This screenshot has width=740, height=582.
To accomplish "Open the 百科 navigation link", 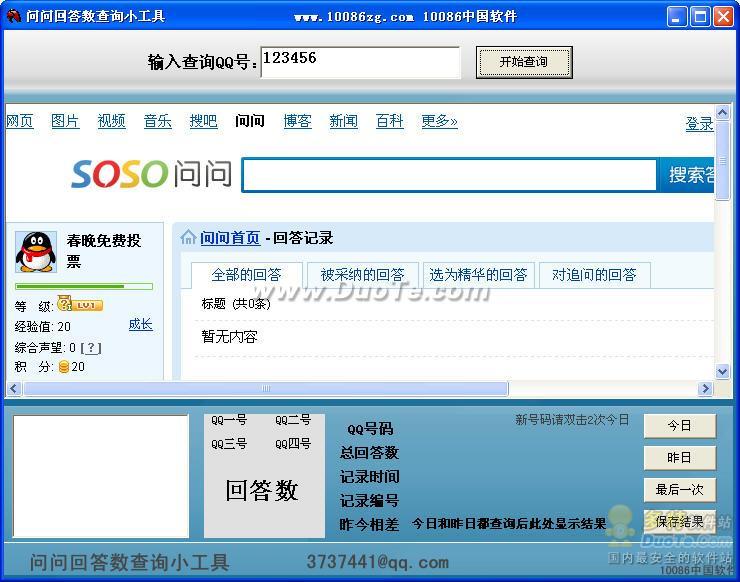I will pos(389,121).
